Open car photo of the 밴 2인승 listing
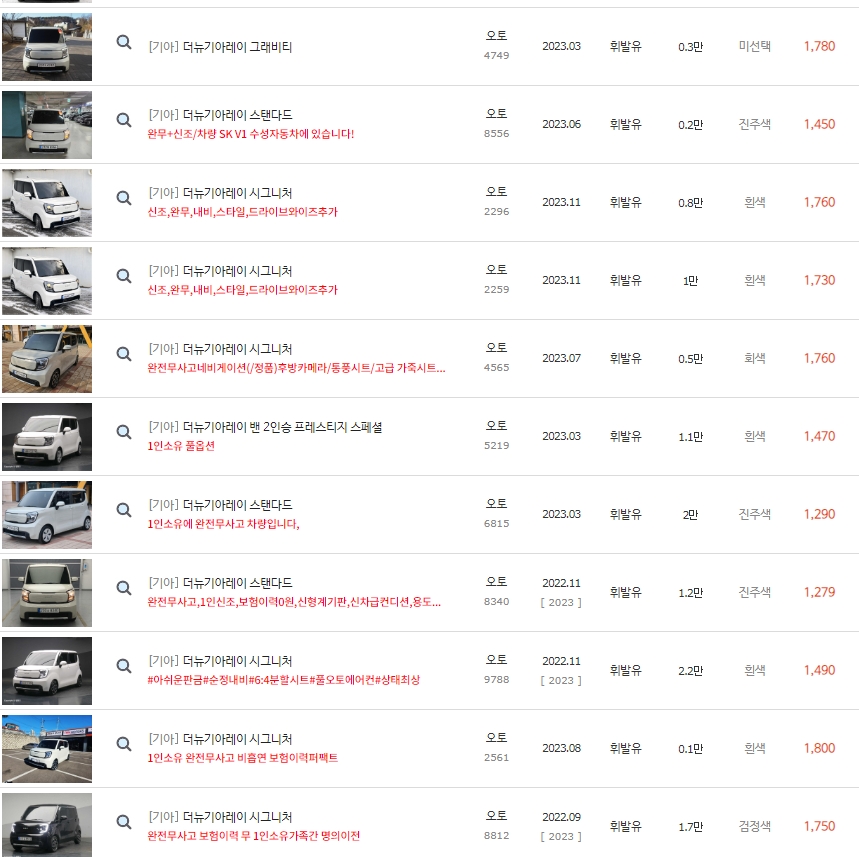The image size is (859, 857). pyautogui.click(x=47, y=437)
